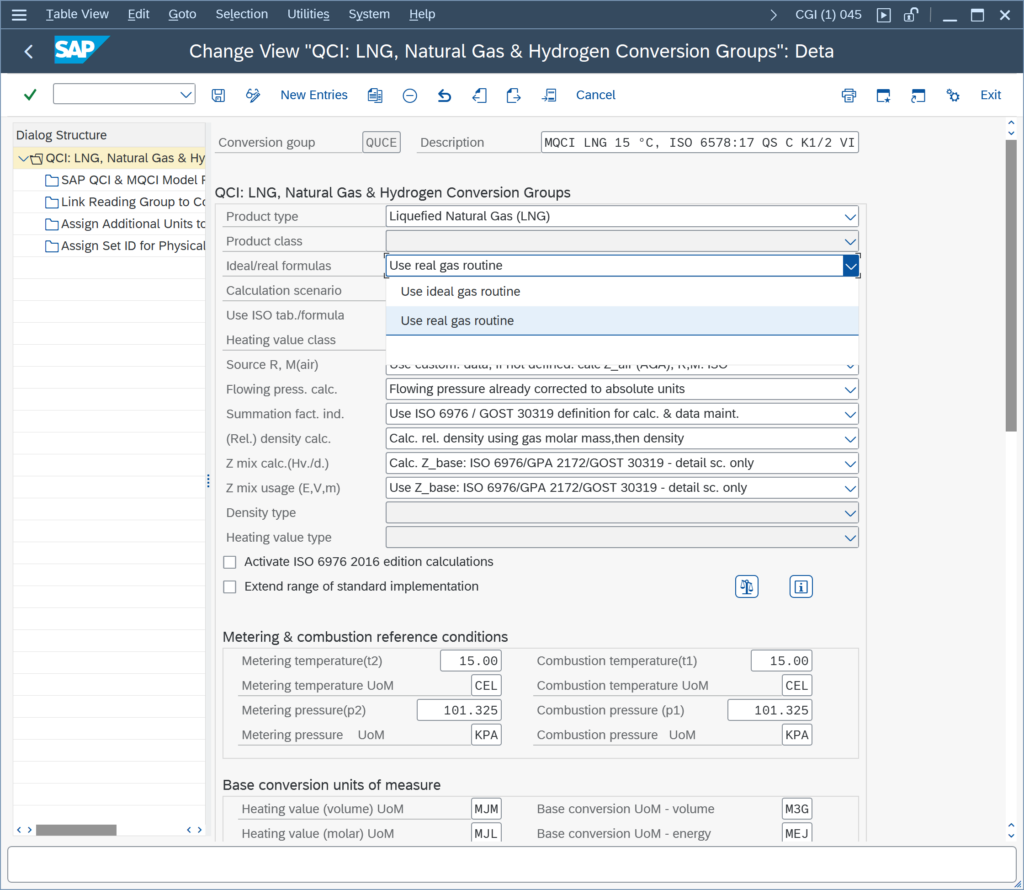The image size is (1024, 890).
Task: Choose 'Use ideal gas routine' option
Action: point(622,292)
